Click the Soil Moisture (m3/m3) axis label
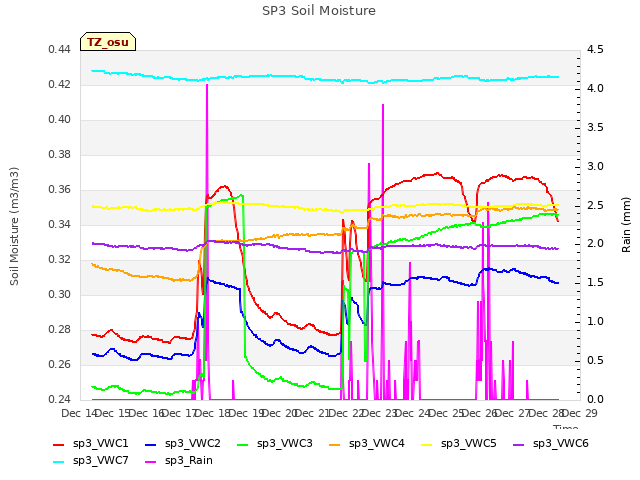 pos(14,226)
